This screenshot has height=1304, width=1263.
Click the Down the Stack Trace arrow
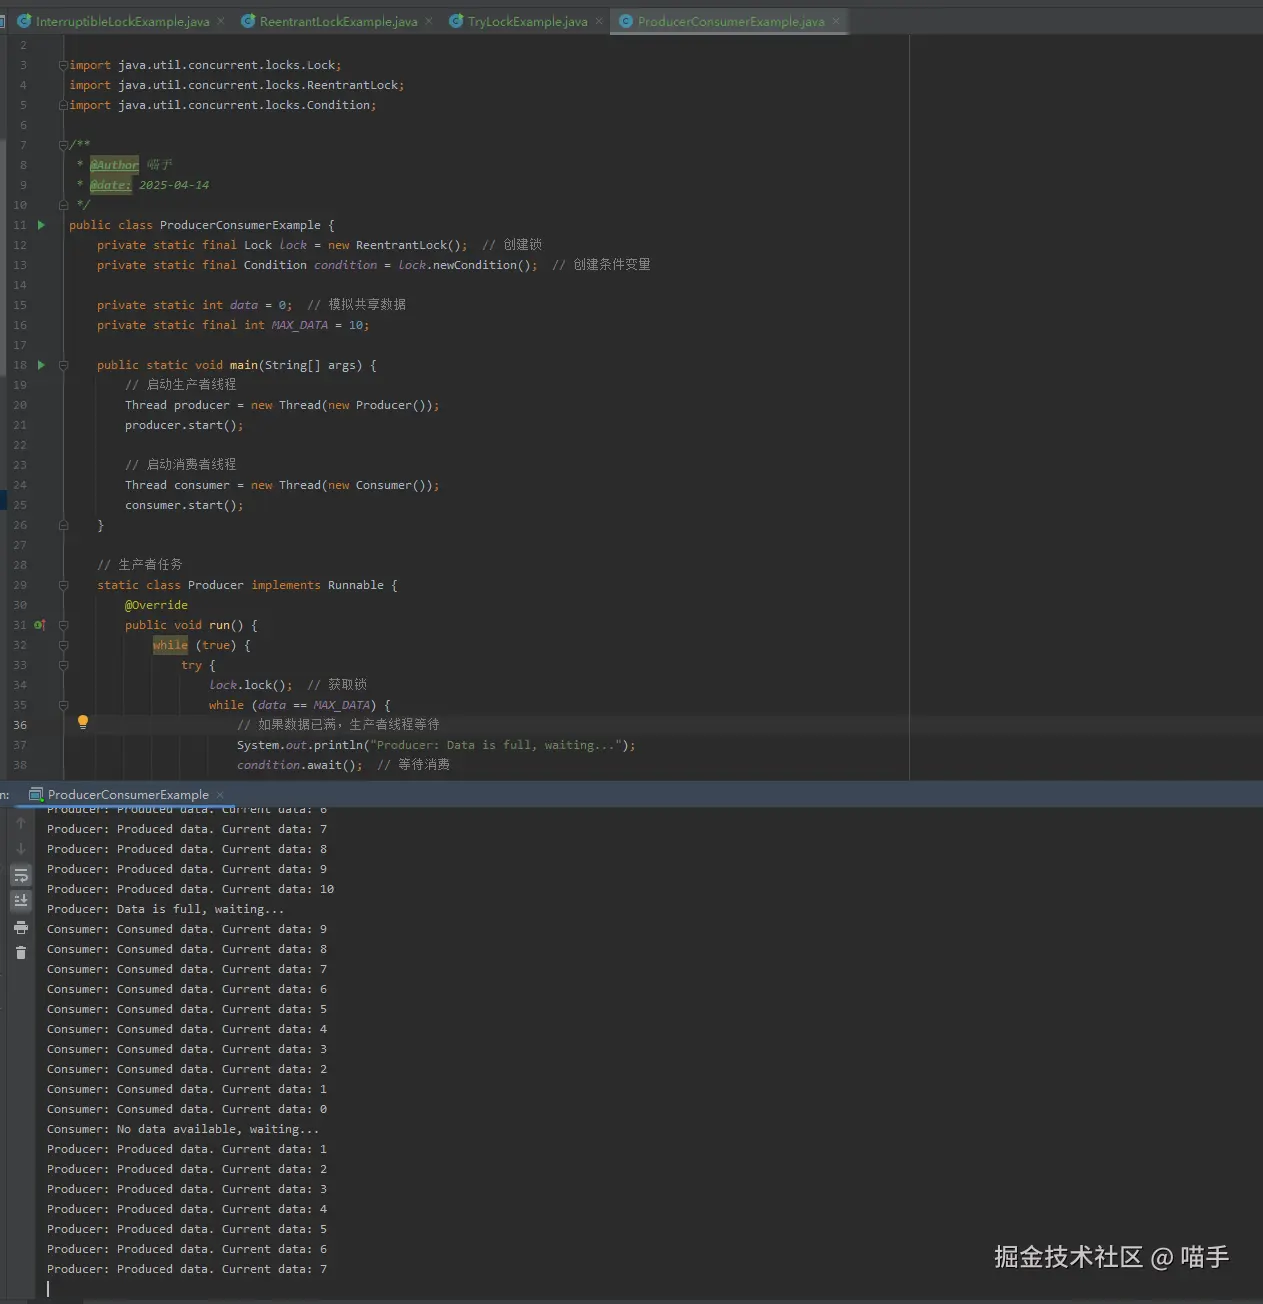(x=21, y=849)
